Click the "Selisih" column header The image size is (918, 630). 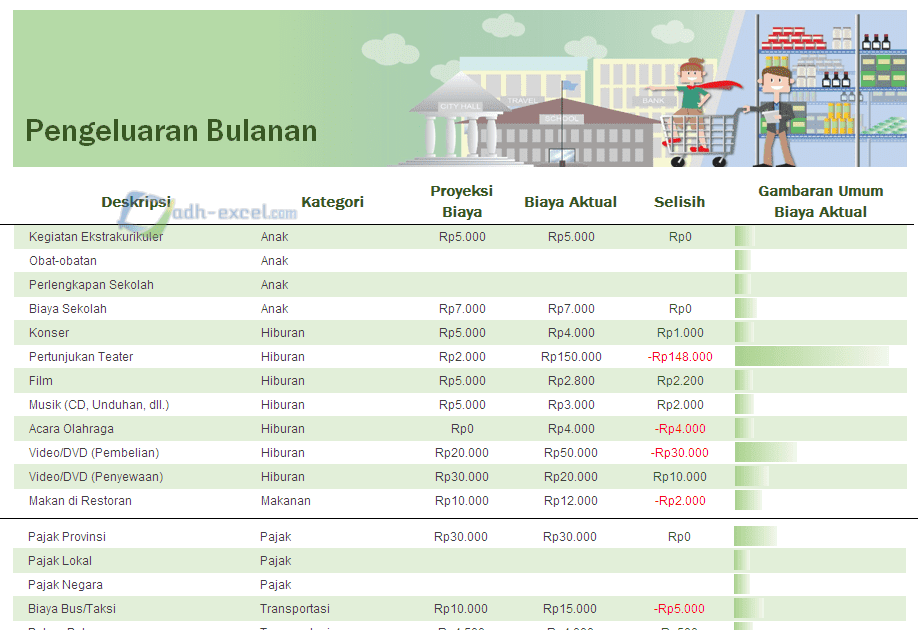[x=679, y=201]
